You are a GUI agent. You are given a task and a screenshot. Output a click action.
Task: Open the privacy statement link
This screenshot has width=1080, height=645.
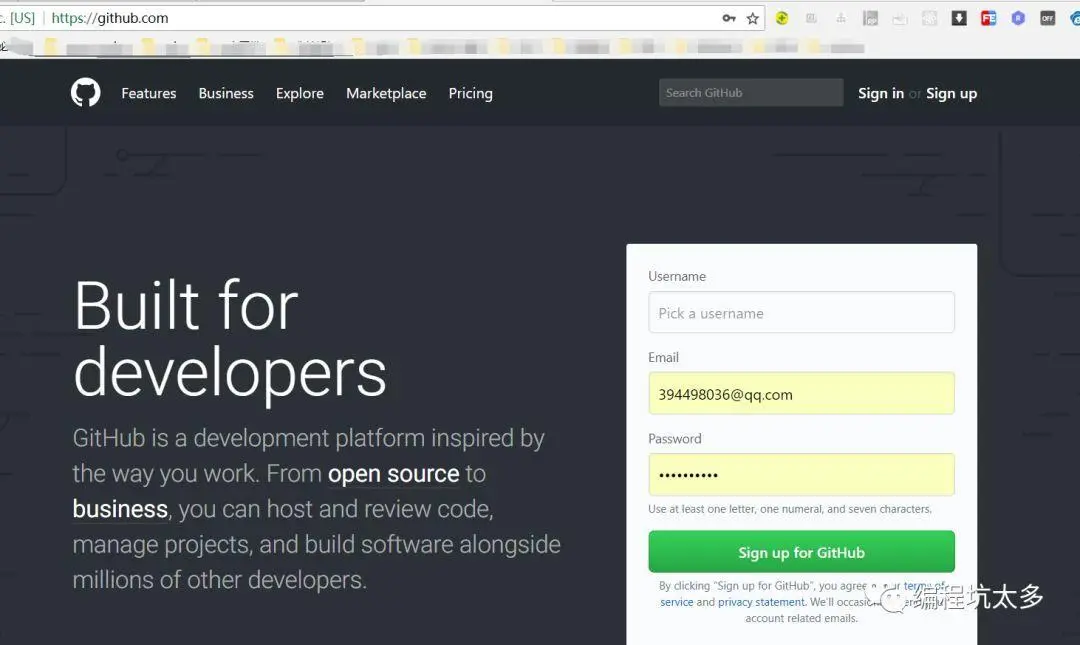[x=761, y=602]
